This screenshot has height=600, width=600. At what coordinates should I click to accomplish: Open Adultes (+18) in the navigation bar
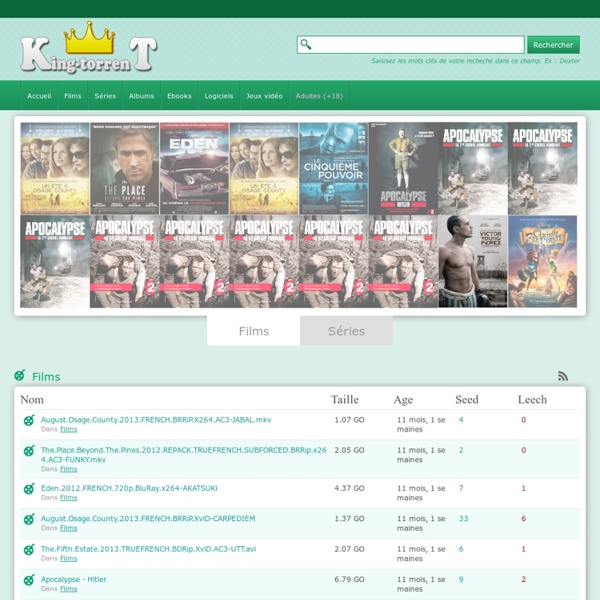319,96
